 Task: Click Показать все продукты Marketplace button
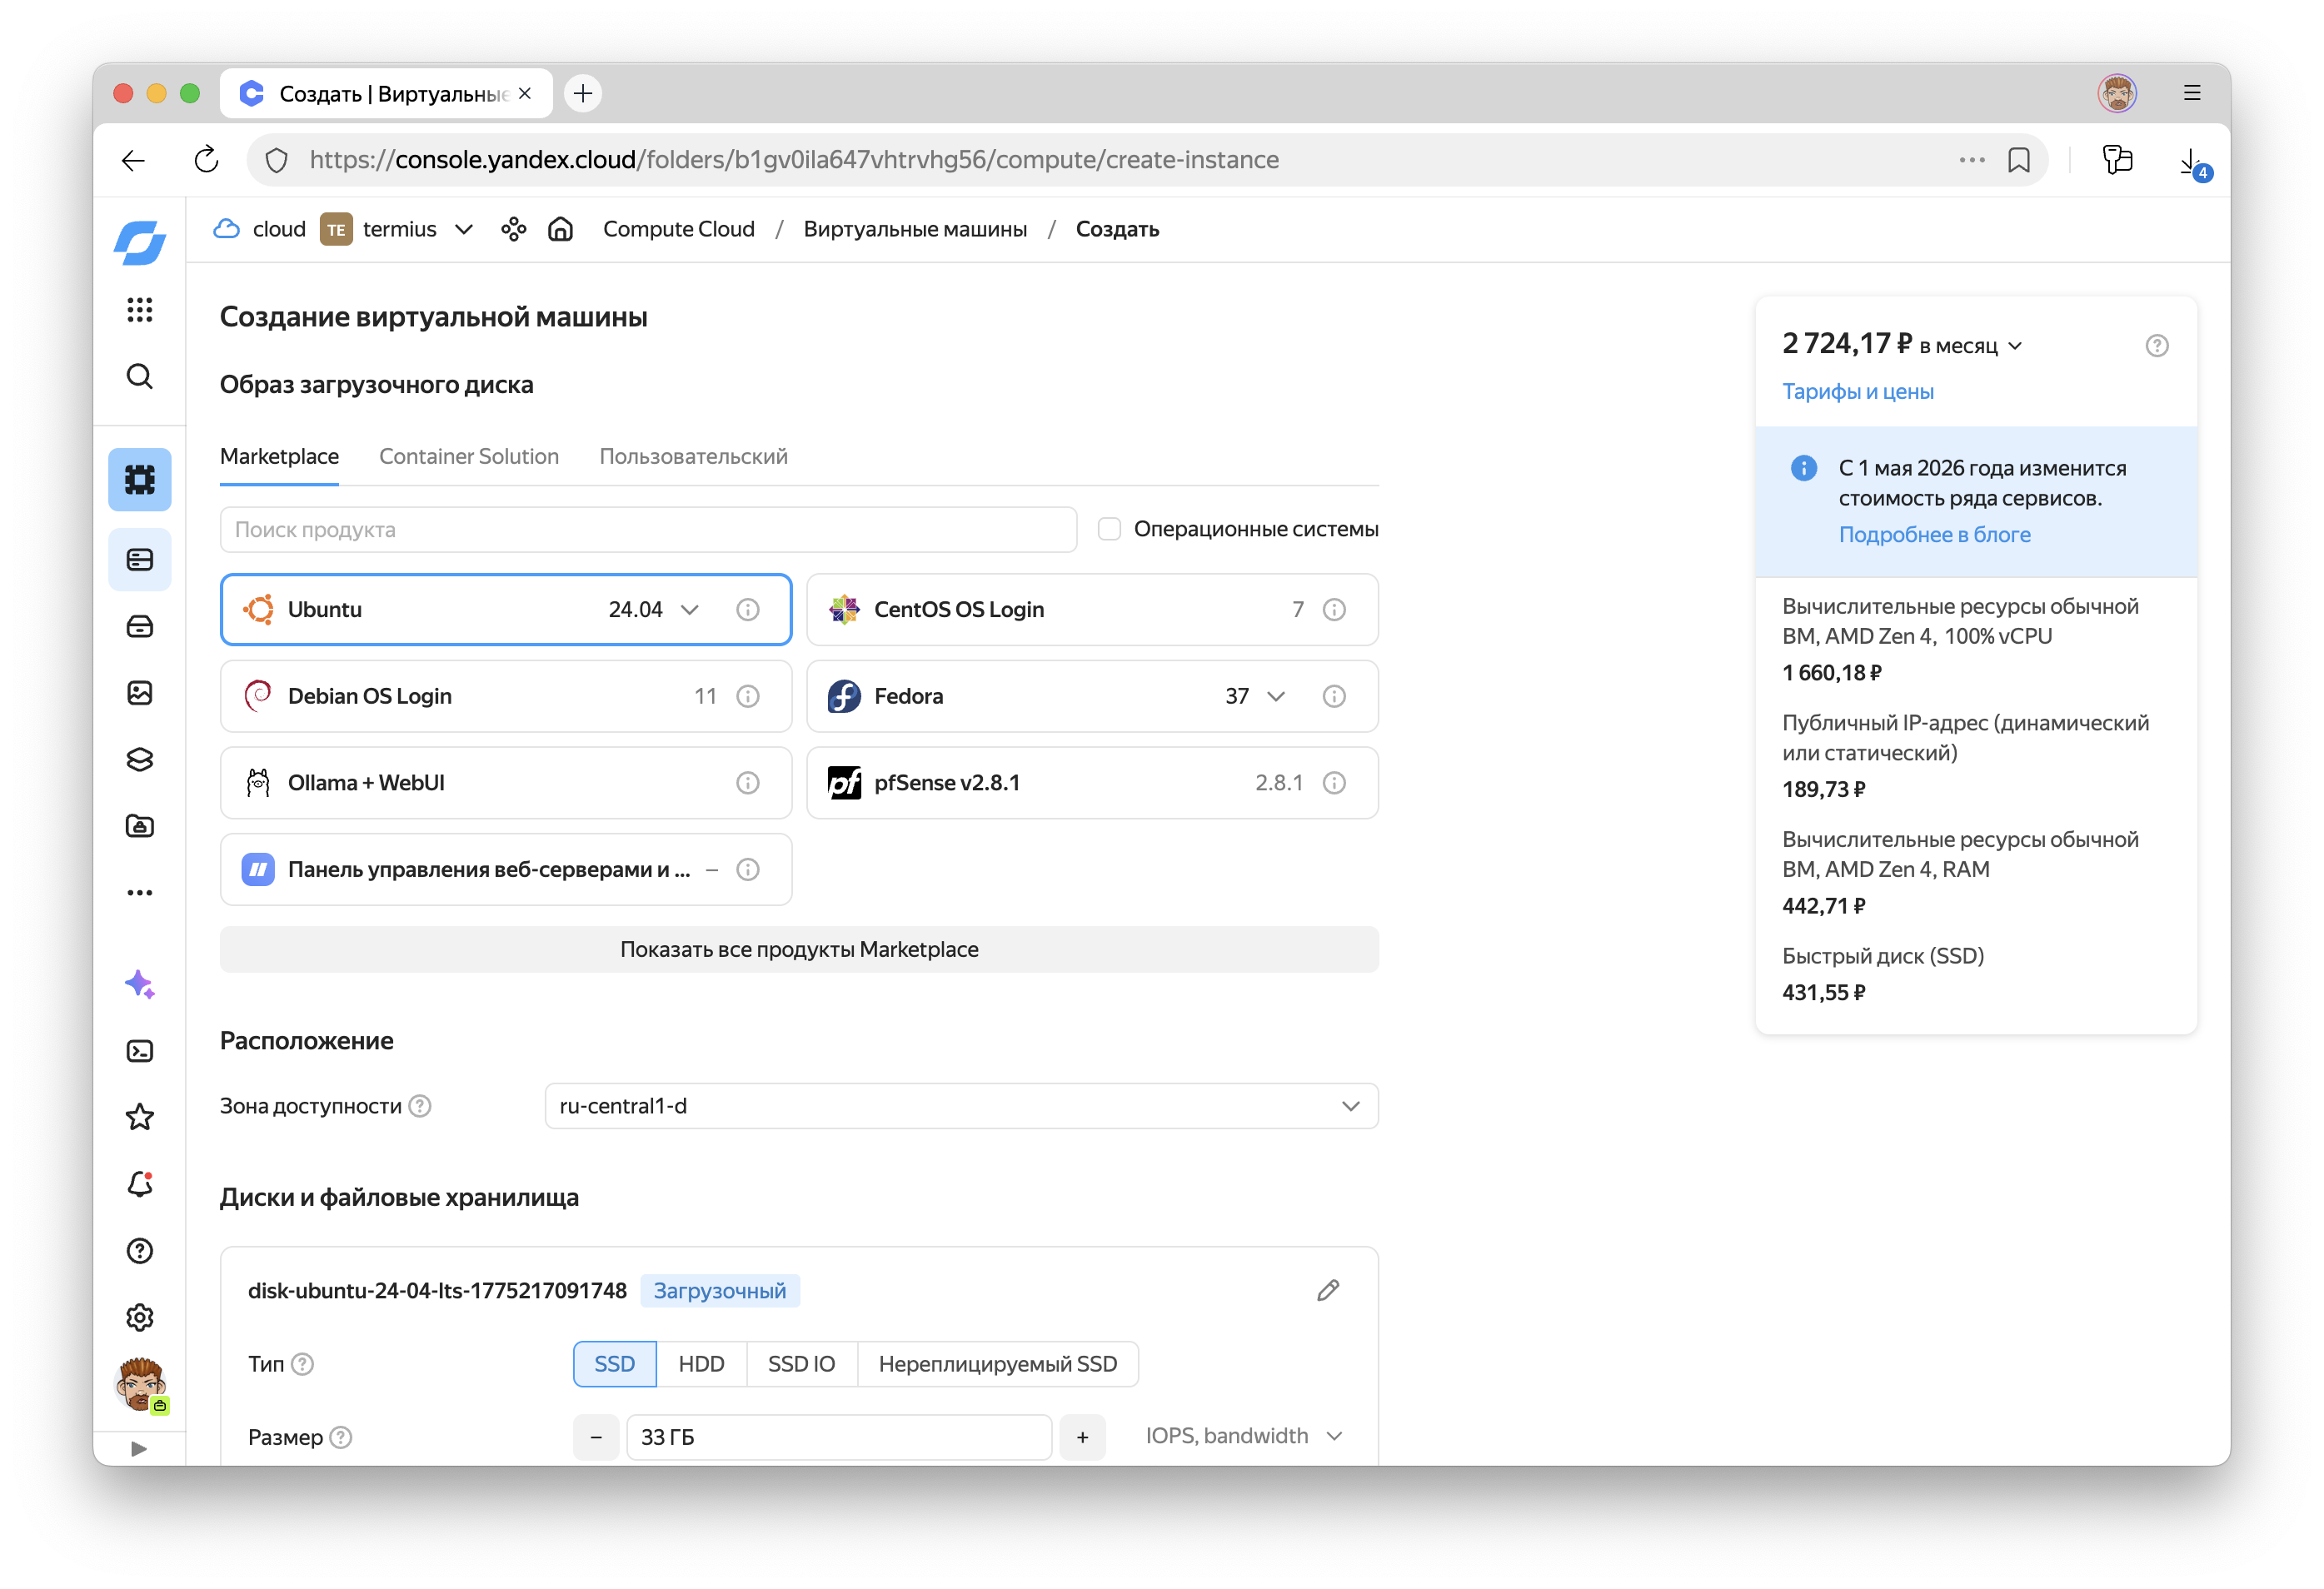point(798,949)
